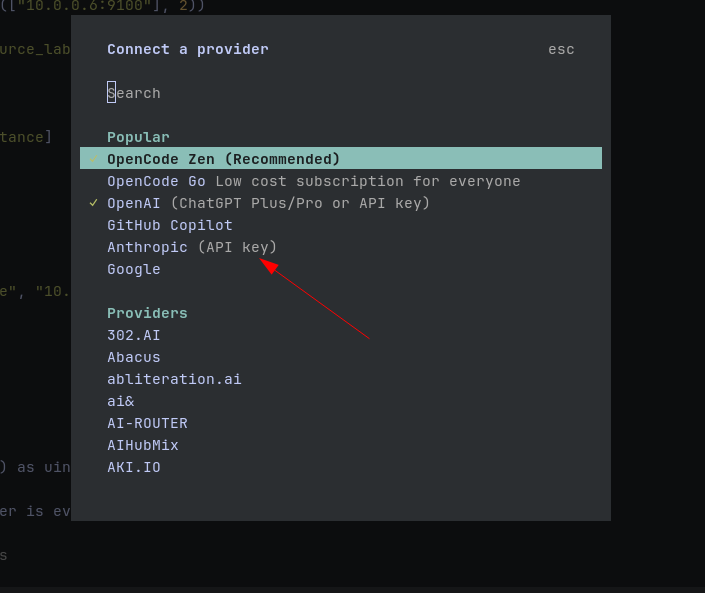
Task: Pick GitHub Copilot from Popular list
Action: [341, 225]
